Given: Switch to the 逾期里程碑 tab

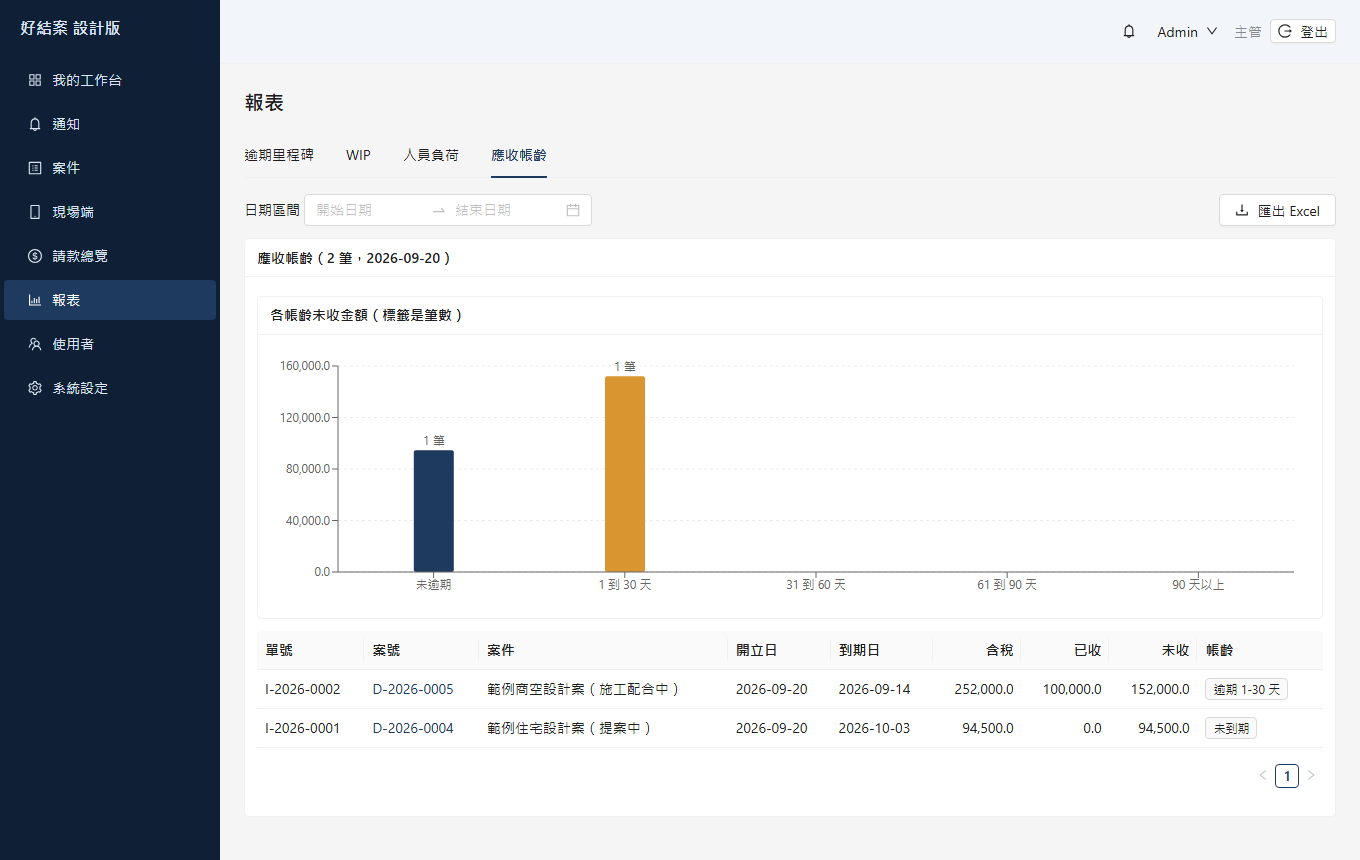Looking at the screenshot, I should pos(279,155).
